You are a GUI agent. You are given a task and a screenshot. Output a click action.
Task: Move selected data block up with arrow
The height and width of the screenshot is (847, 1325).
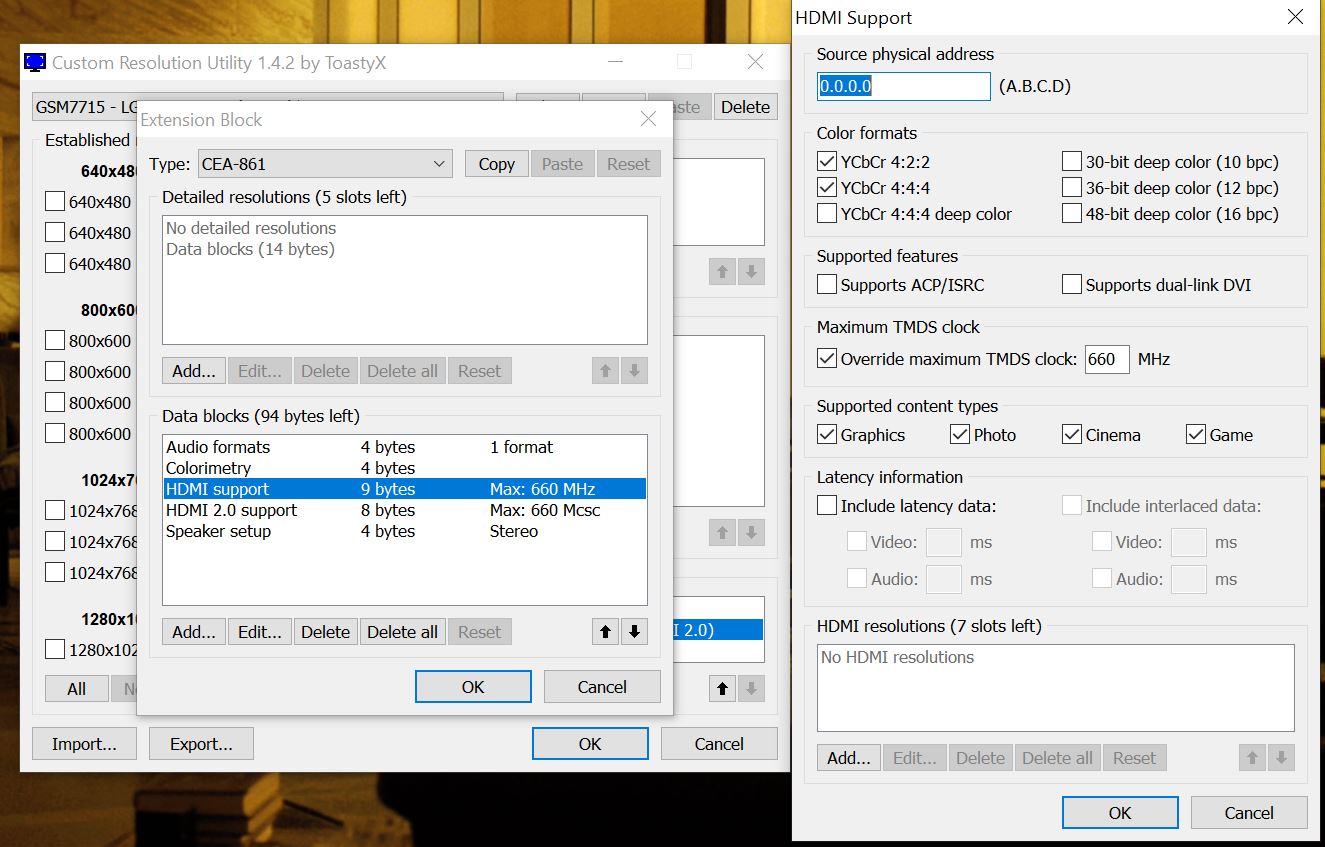605,632
